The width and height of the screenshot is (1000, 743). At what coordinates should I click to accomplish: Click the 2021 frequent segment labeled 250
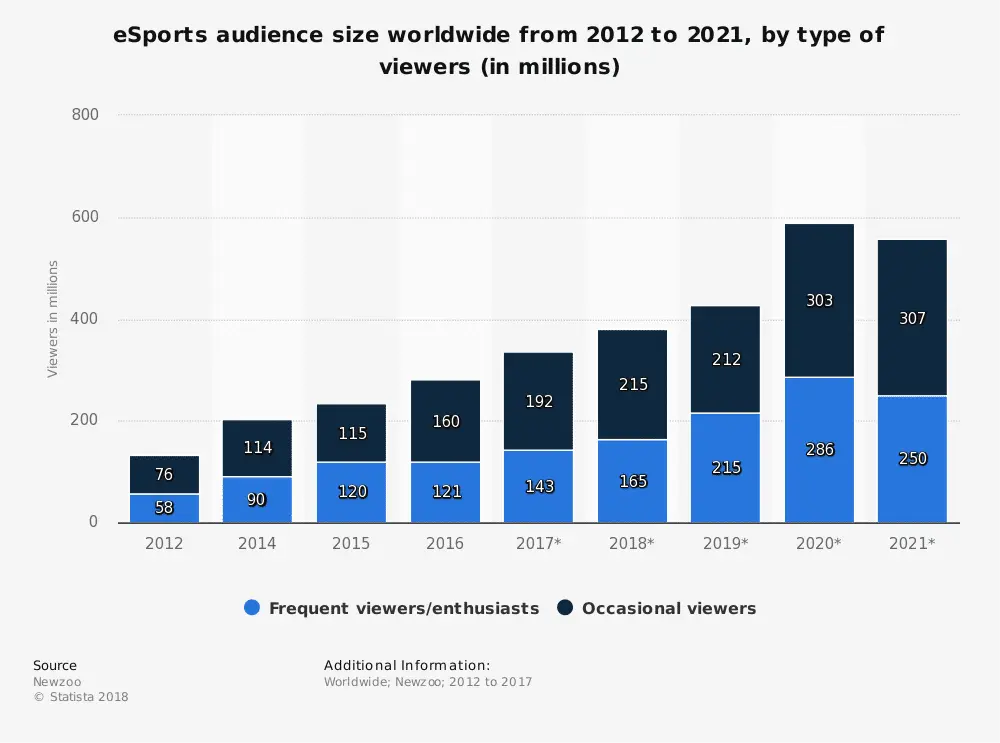point(912,459)
